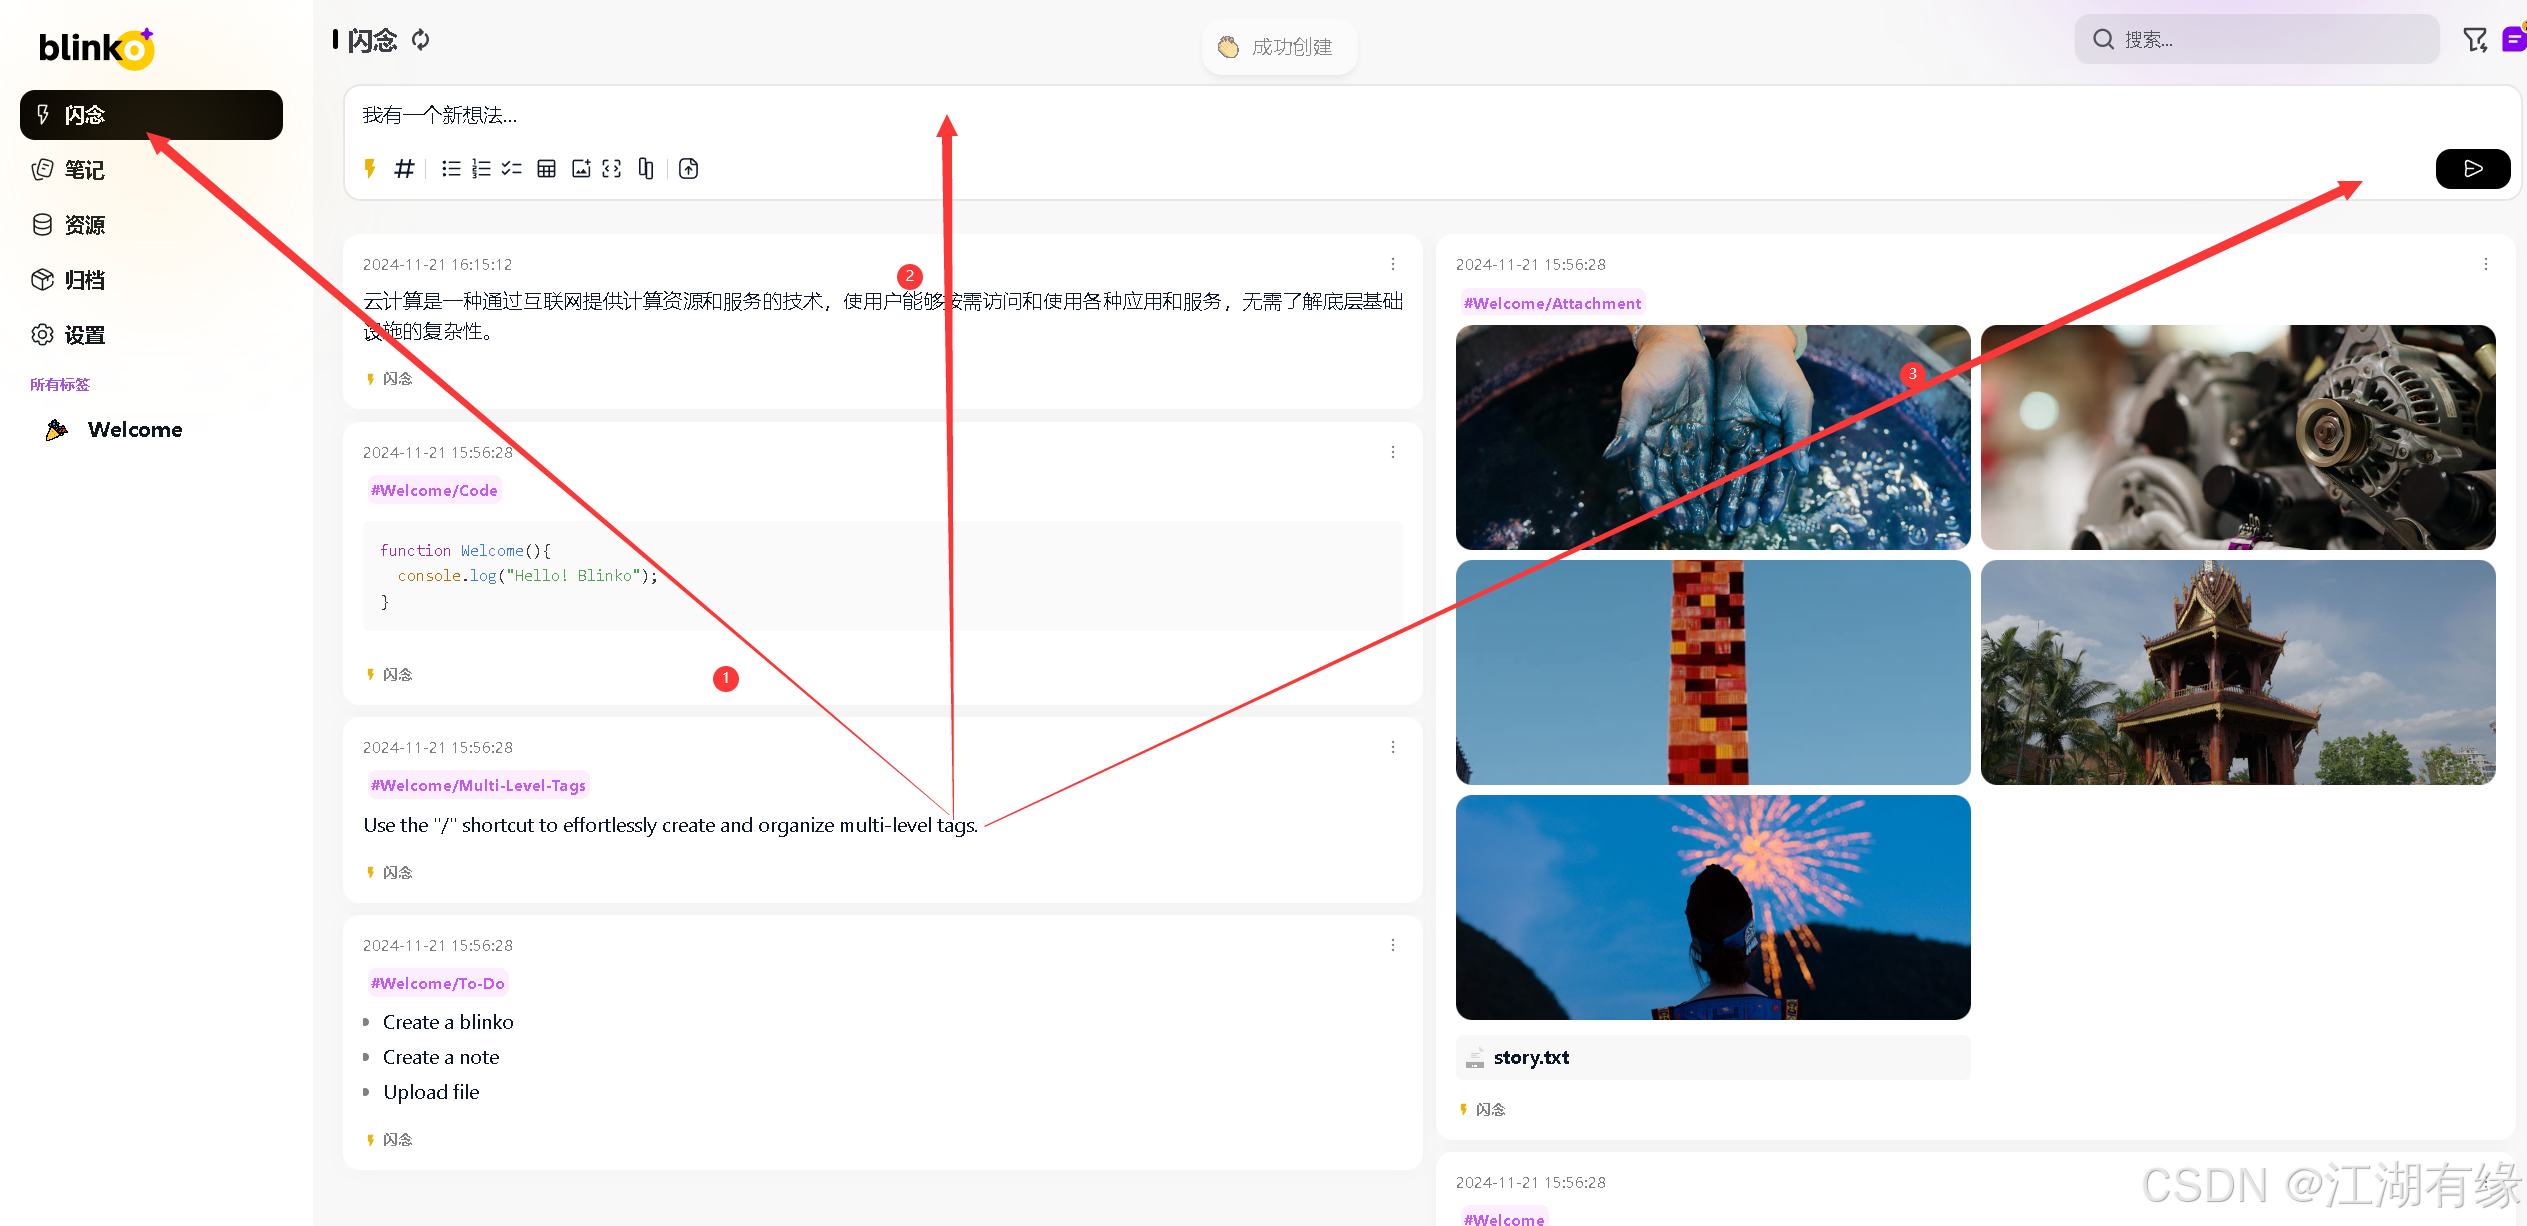The width and height of the screenshot is (2527, 1226).
Task: Click the upload file icon in the editor
Action: coord(689,169)
